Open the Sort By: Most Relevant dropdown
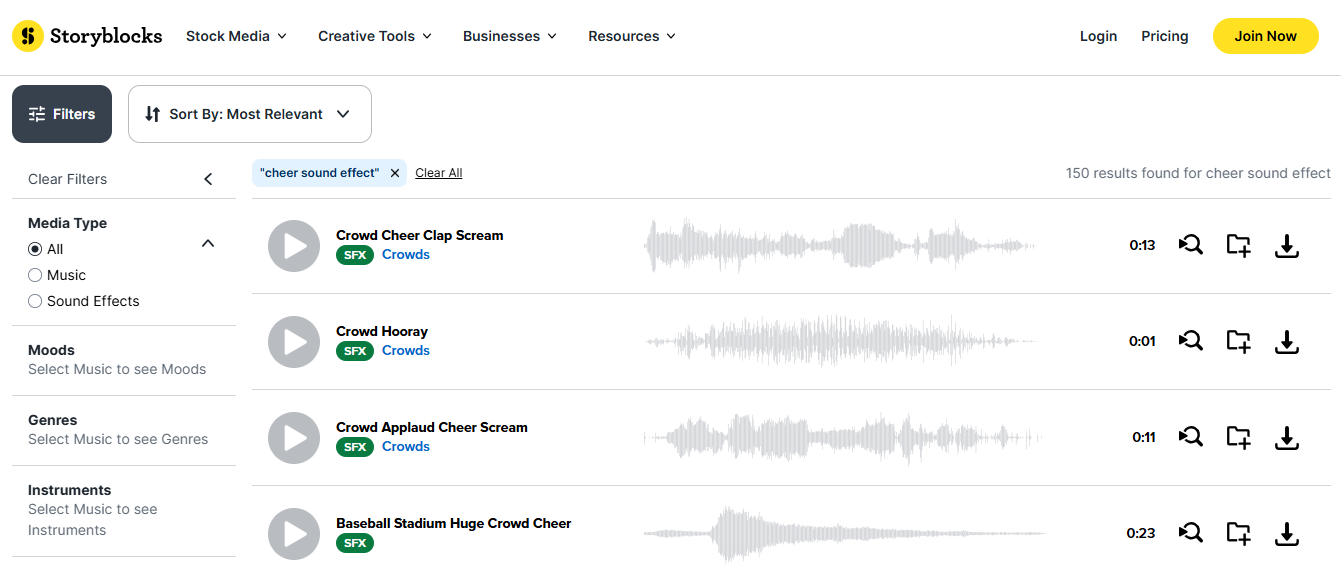The image size is (1341, 570). [250, 114]
